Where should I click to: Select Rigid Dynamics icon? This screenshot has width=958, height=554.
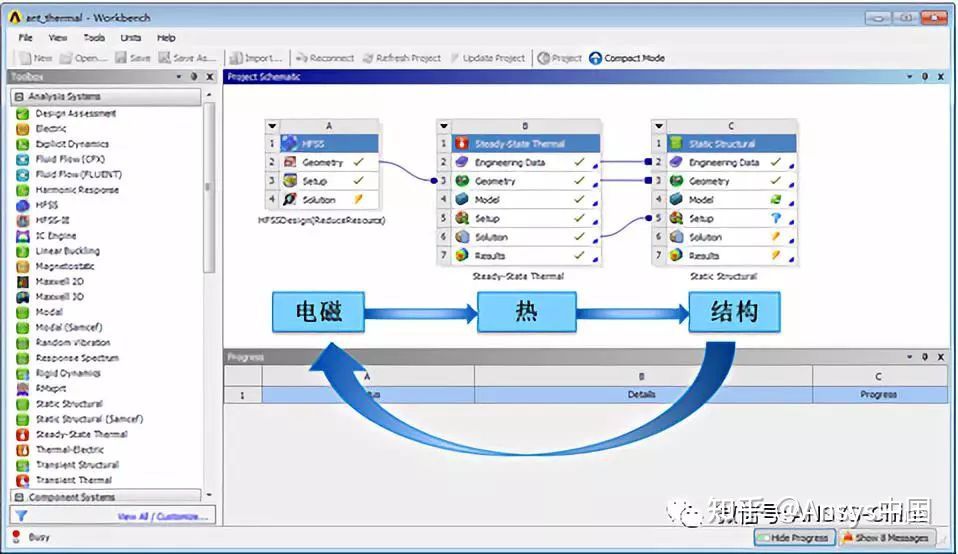click(x=23, y=373)
